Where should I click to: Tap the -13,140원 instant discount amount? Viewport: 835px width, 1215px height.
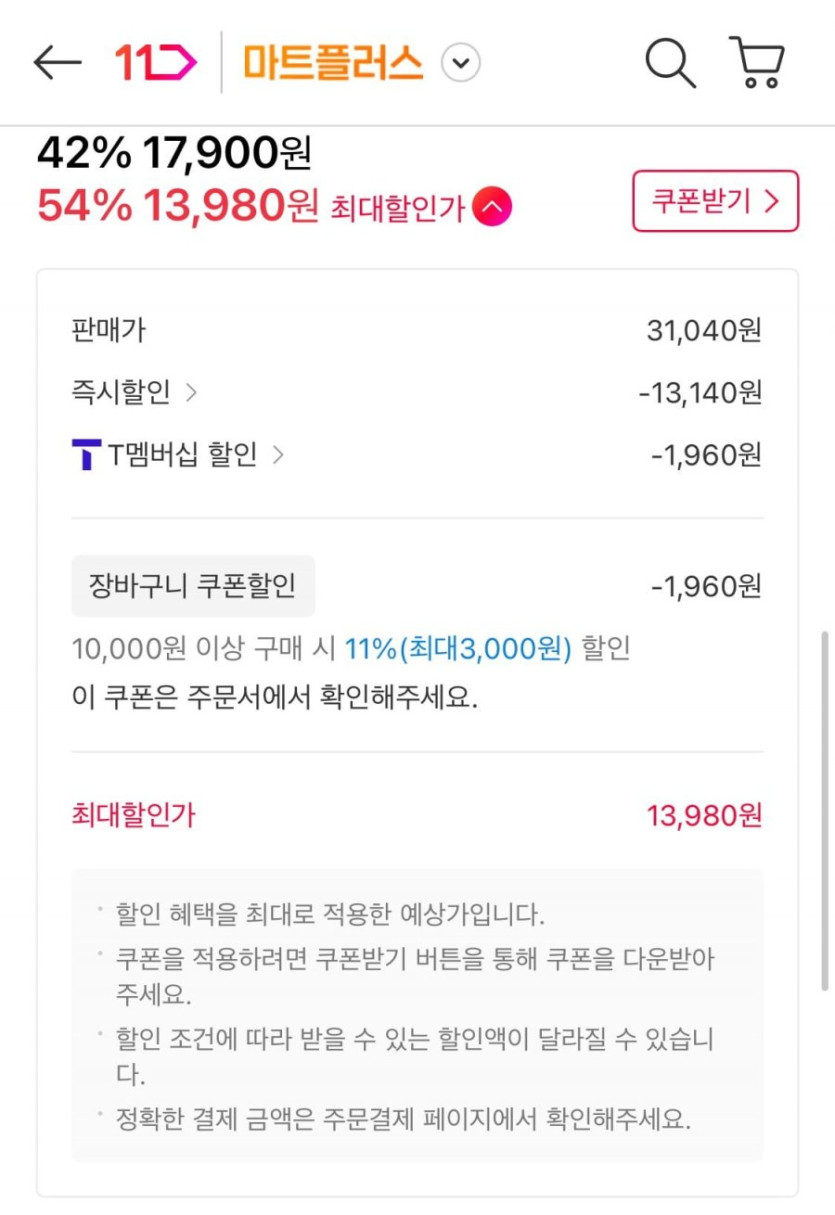point(700,393)
